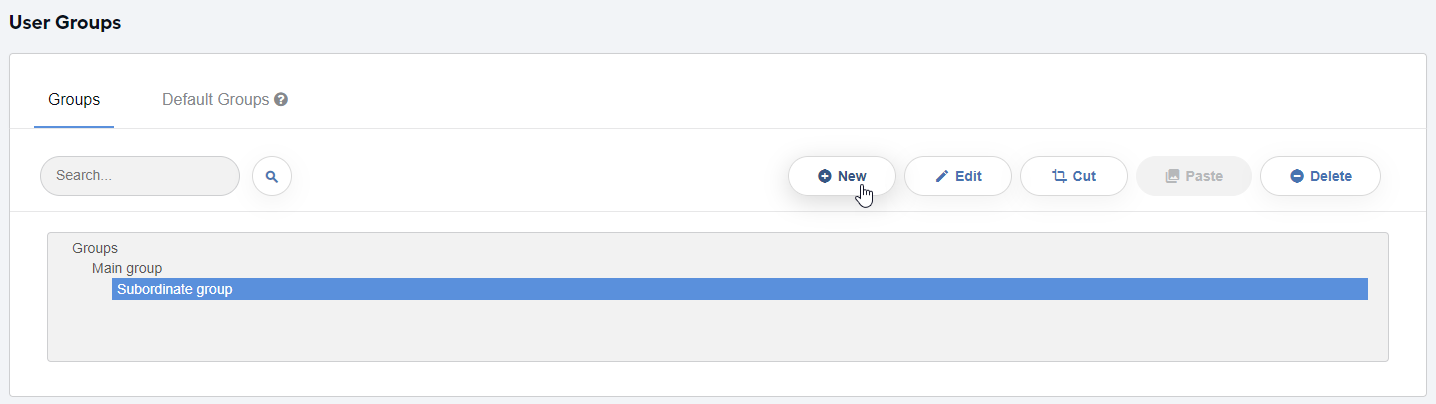The image size is (1436, 404).
Task: Switch to the Groups tab
Action: point(74,100)
